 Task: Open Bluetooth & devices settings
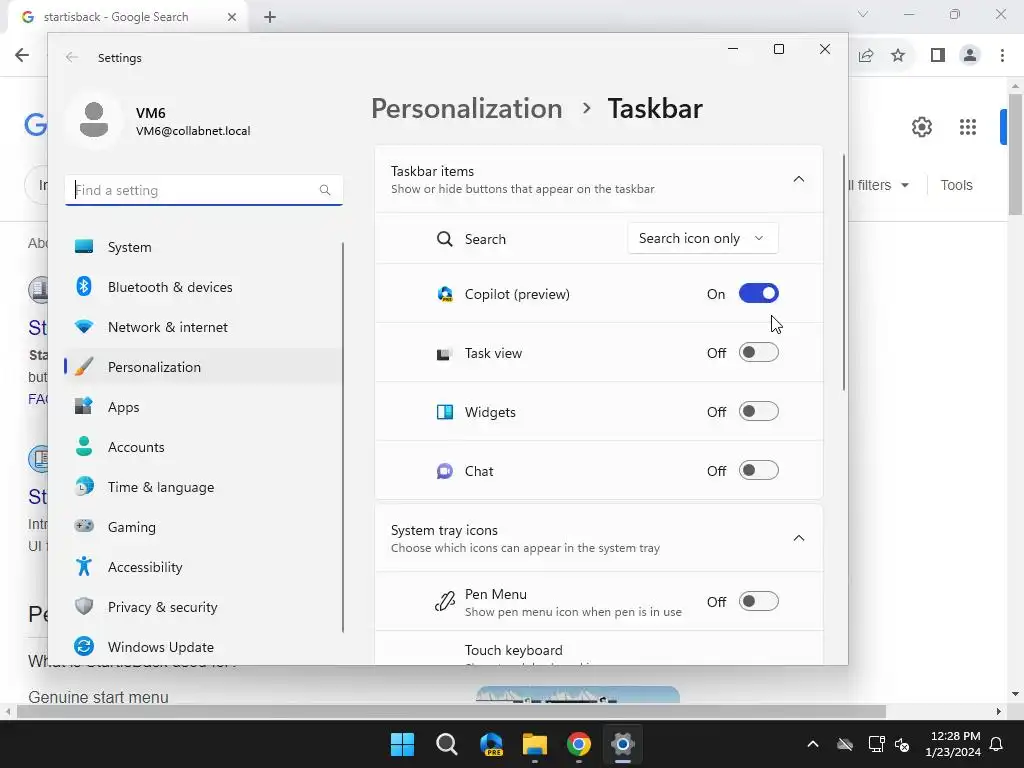(202, 287)
